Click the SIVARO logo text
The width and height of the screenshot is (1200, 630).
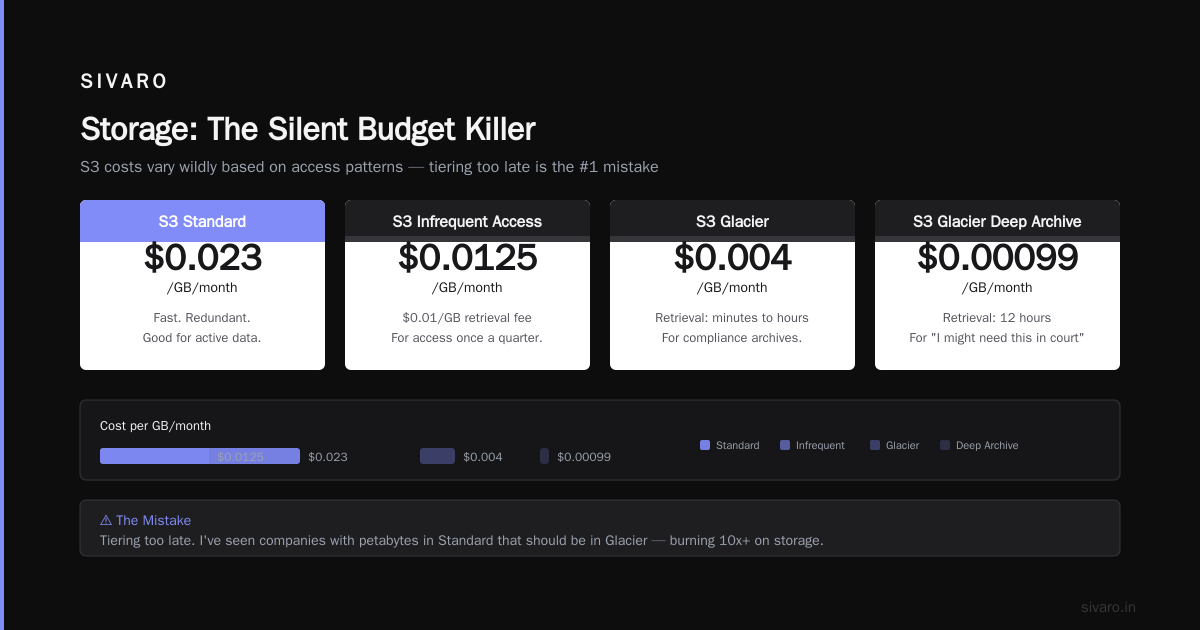tap(124, 82)
